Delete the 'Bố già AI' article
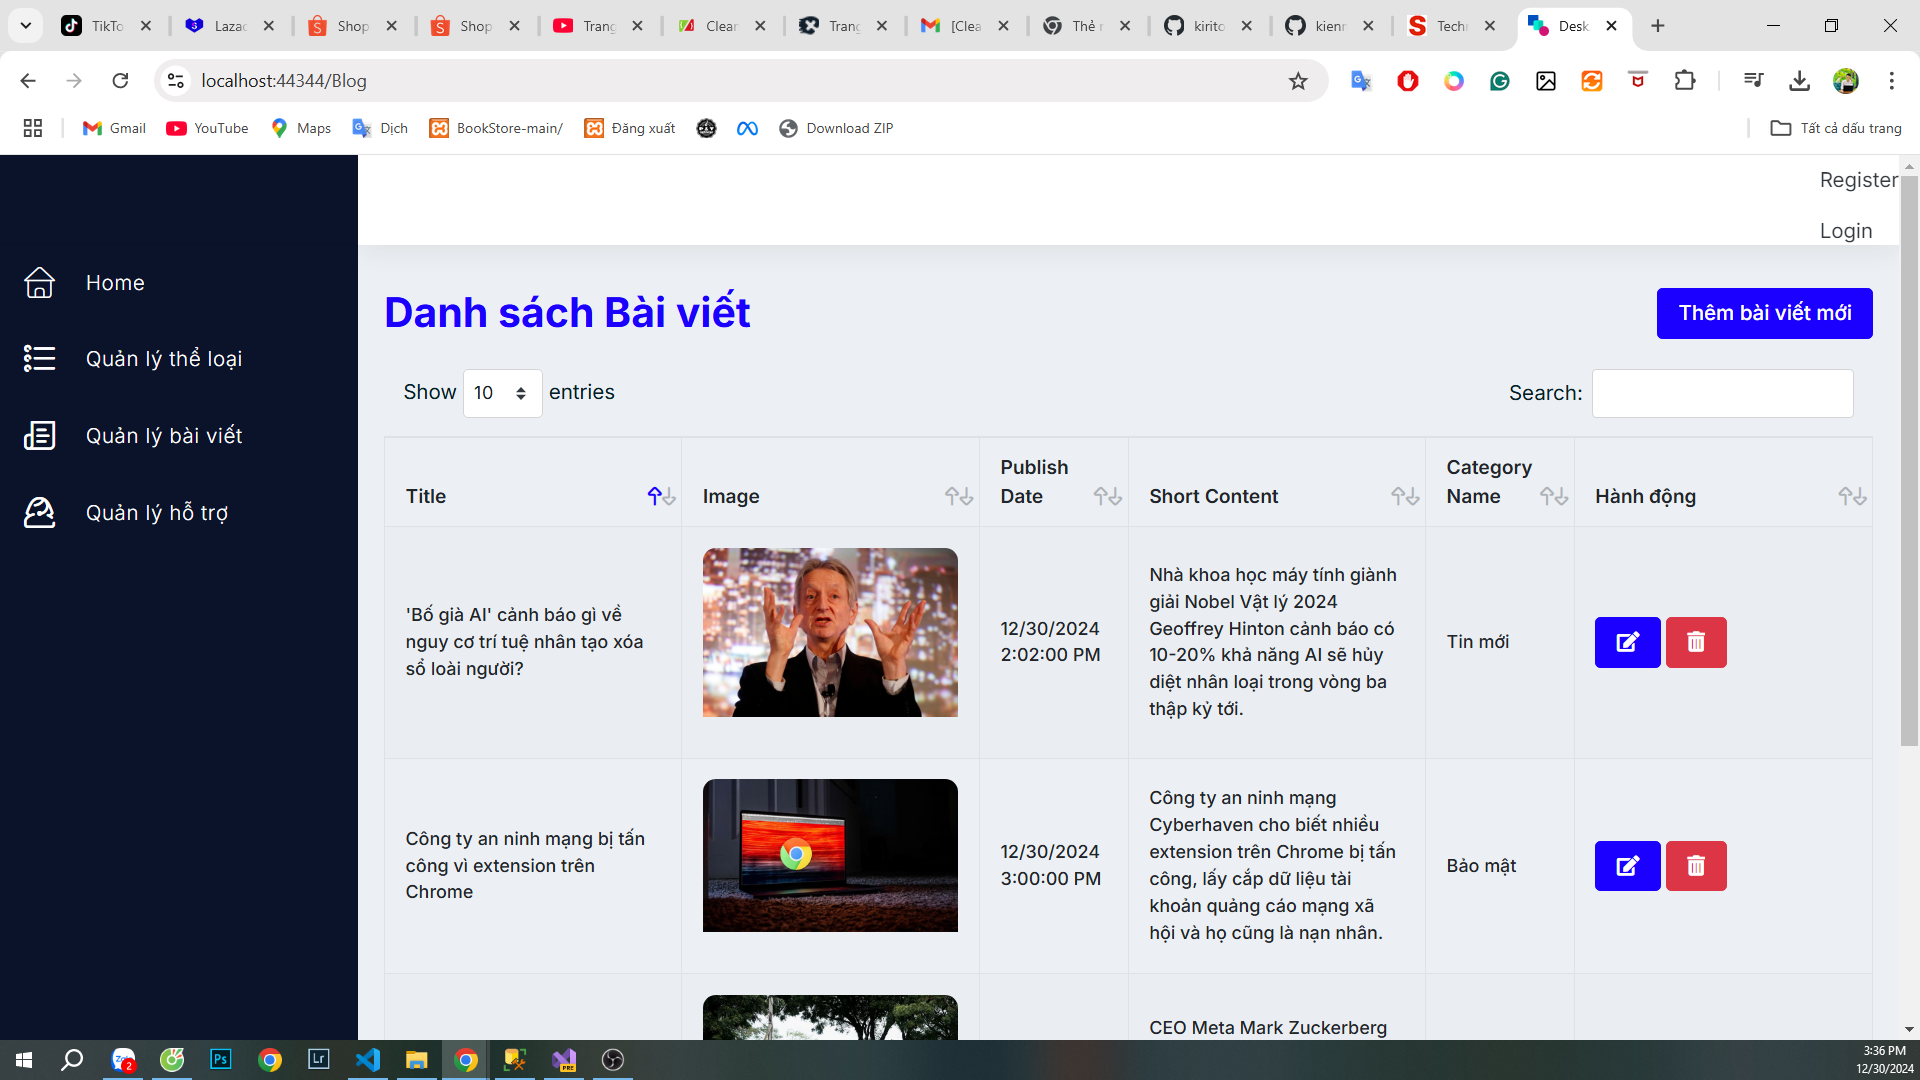Screen dimensions: 1920x1080 1696,642
